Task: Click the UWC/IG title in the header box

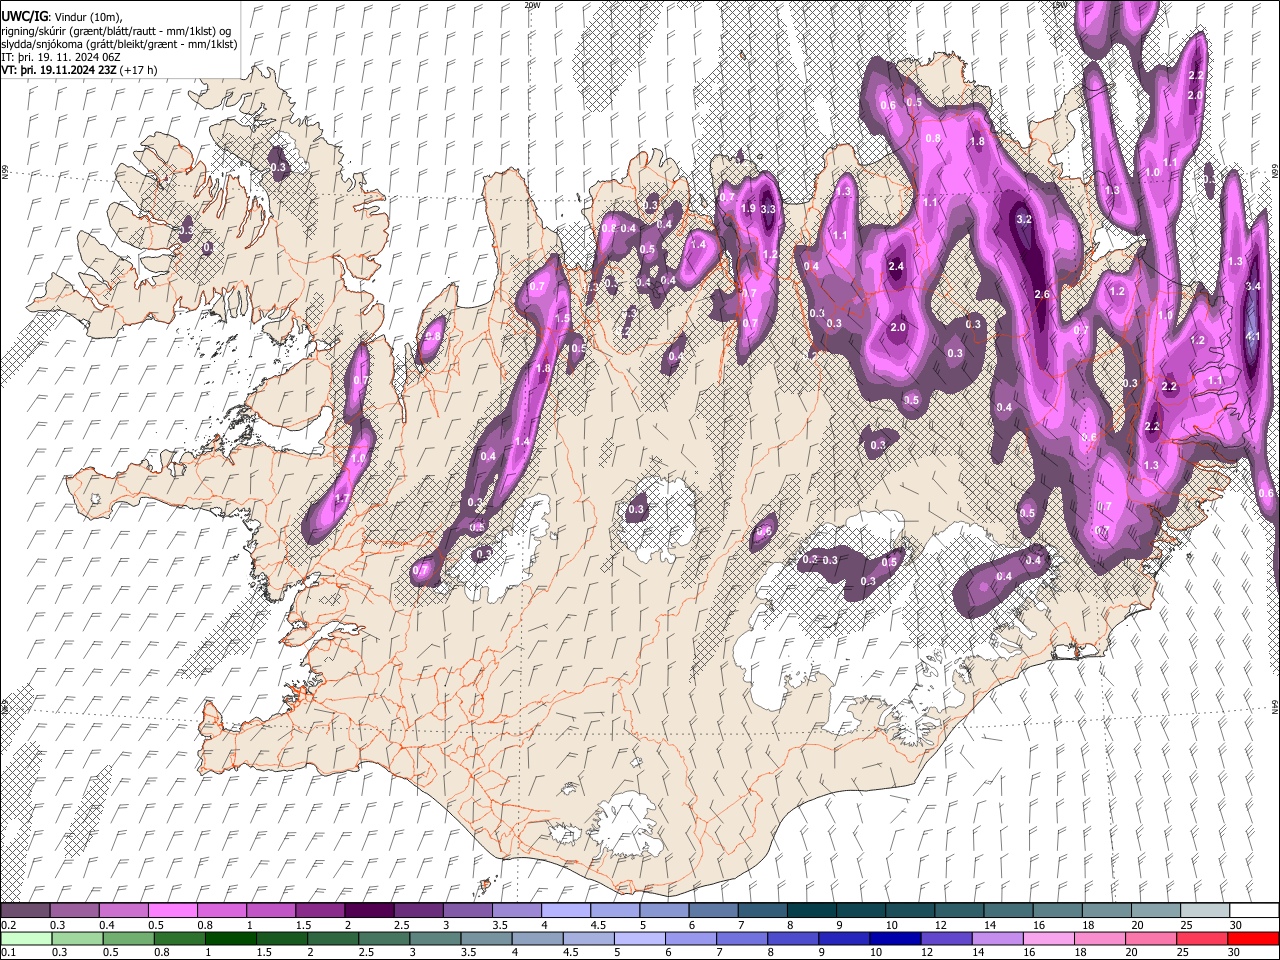Action: (24, 17)
